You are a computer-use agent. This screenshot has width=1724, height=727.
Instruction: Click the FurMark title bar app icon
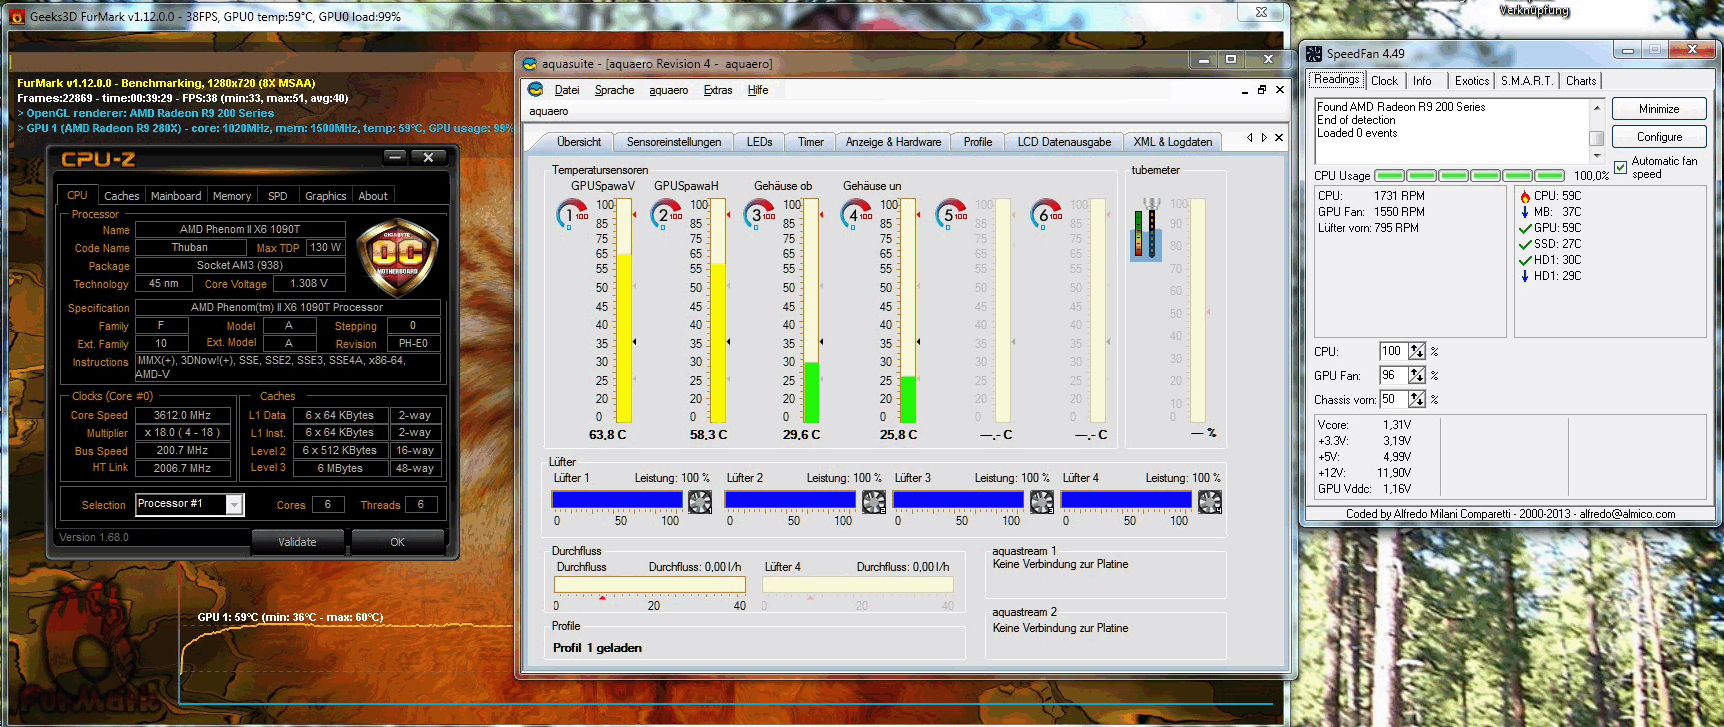click(x=17, y=16)
